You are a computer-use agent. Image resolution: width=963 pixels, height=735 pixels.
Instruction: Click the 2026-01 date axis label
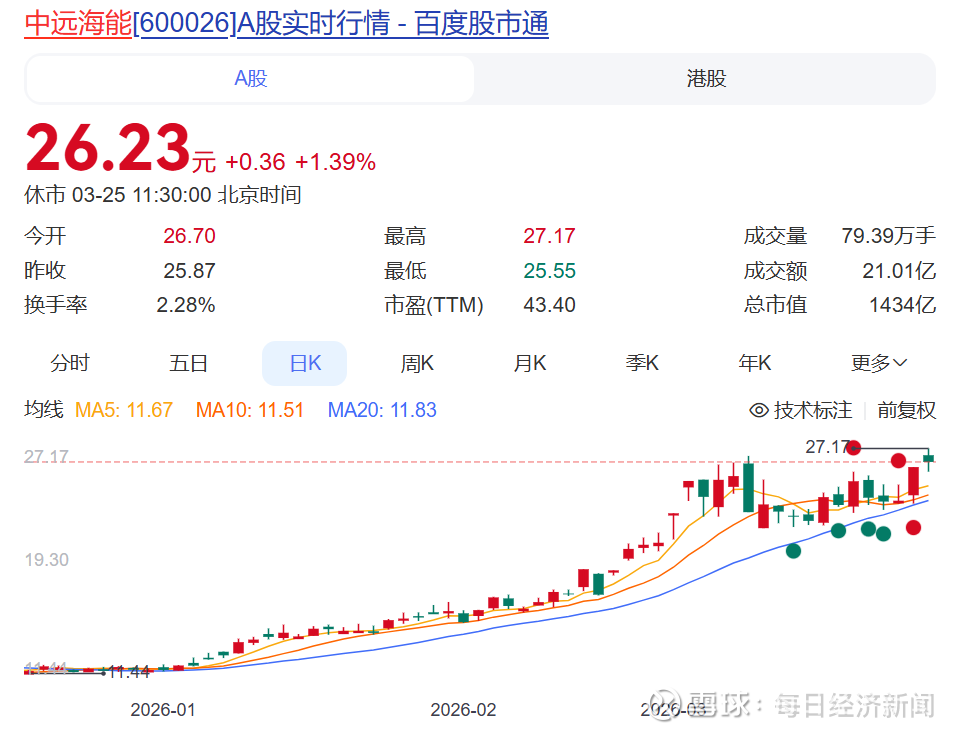[x=163, y=710]
